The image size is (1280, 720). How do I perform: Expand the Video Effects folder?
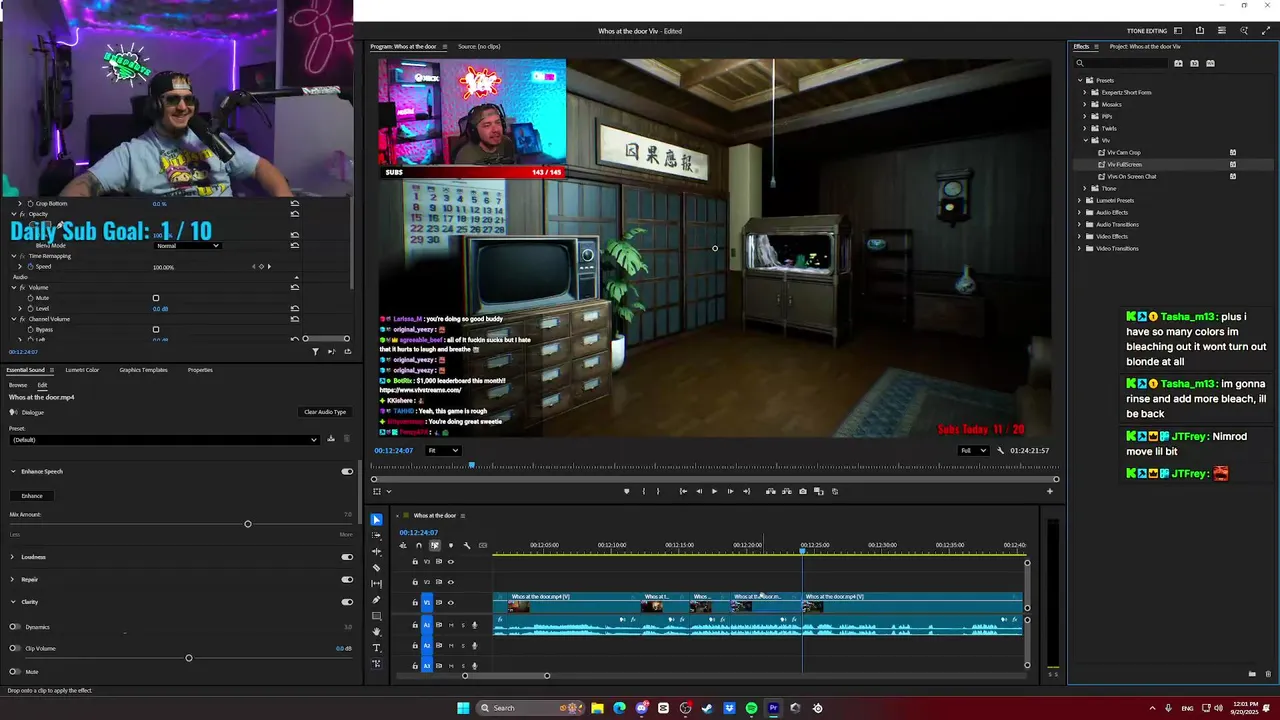[x=1080, y=237]
